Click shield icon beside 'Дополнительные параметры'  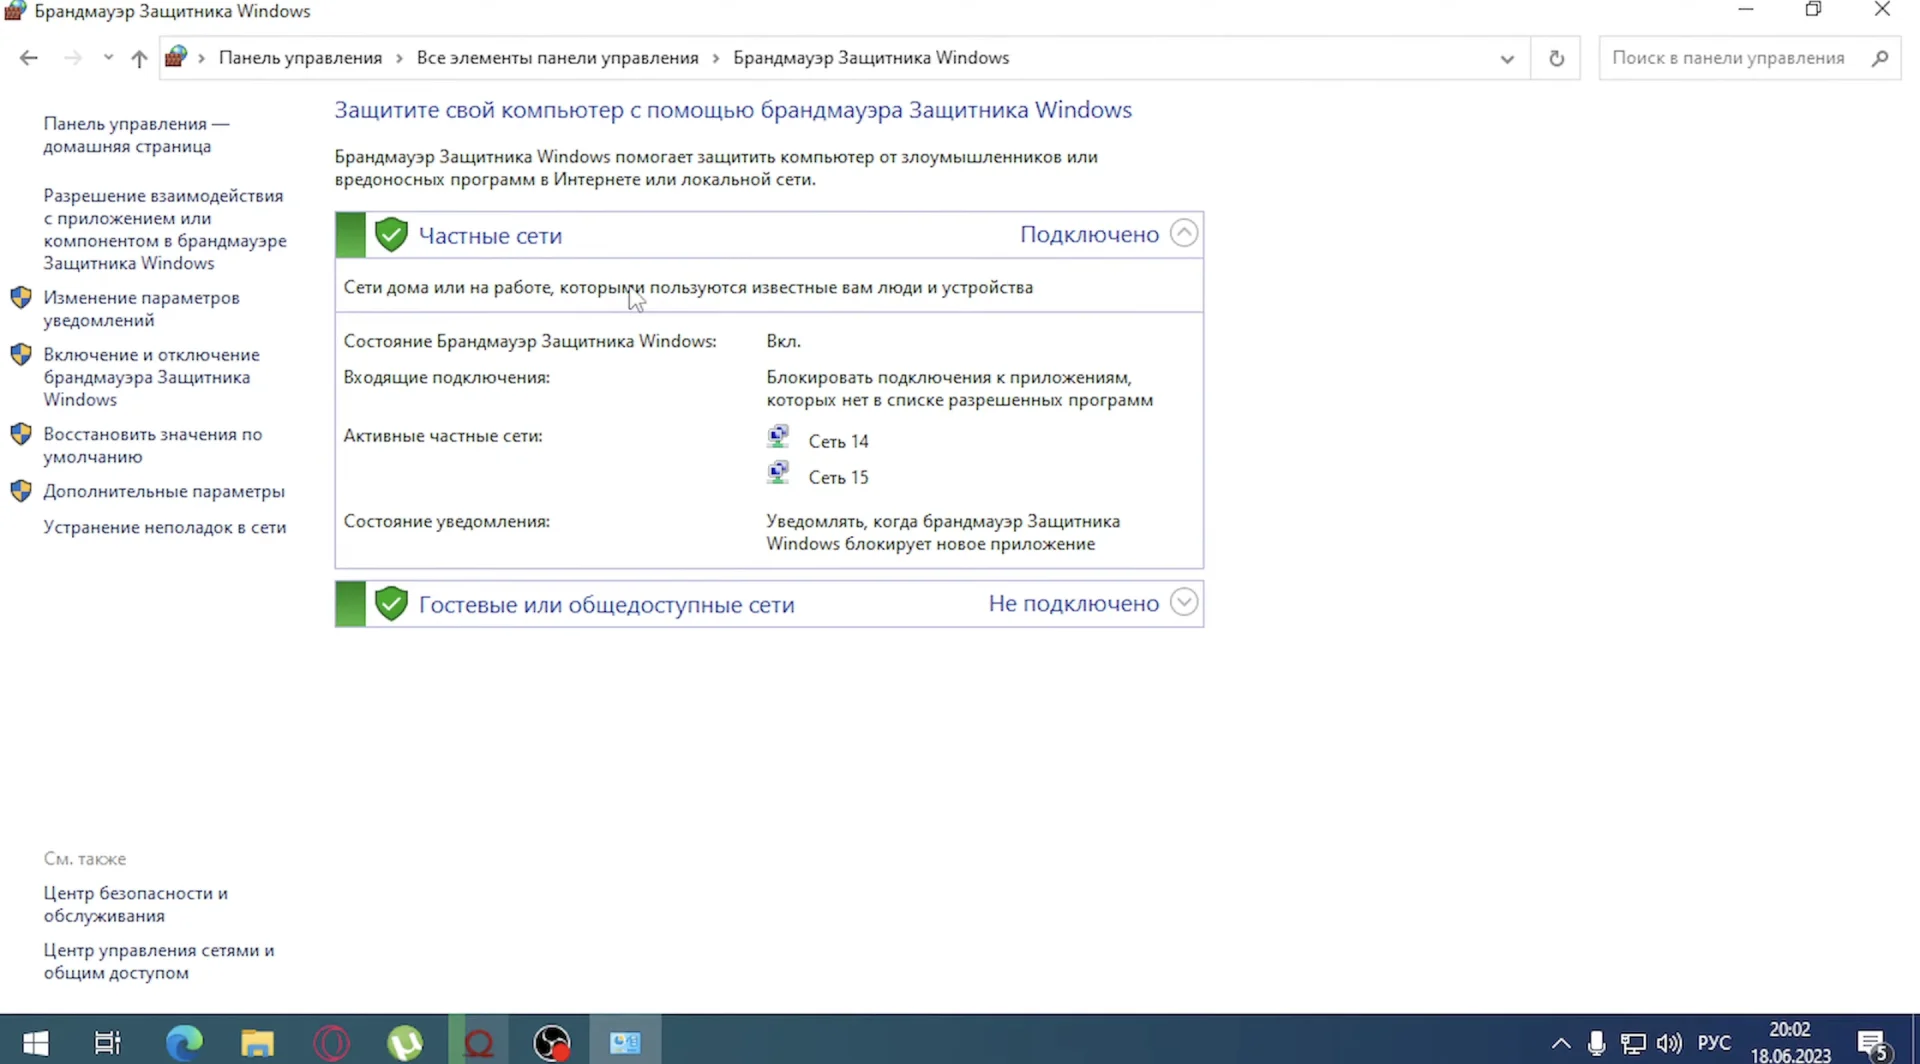[21, 491]
